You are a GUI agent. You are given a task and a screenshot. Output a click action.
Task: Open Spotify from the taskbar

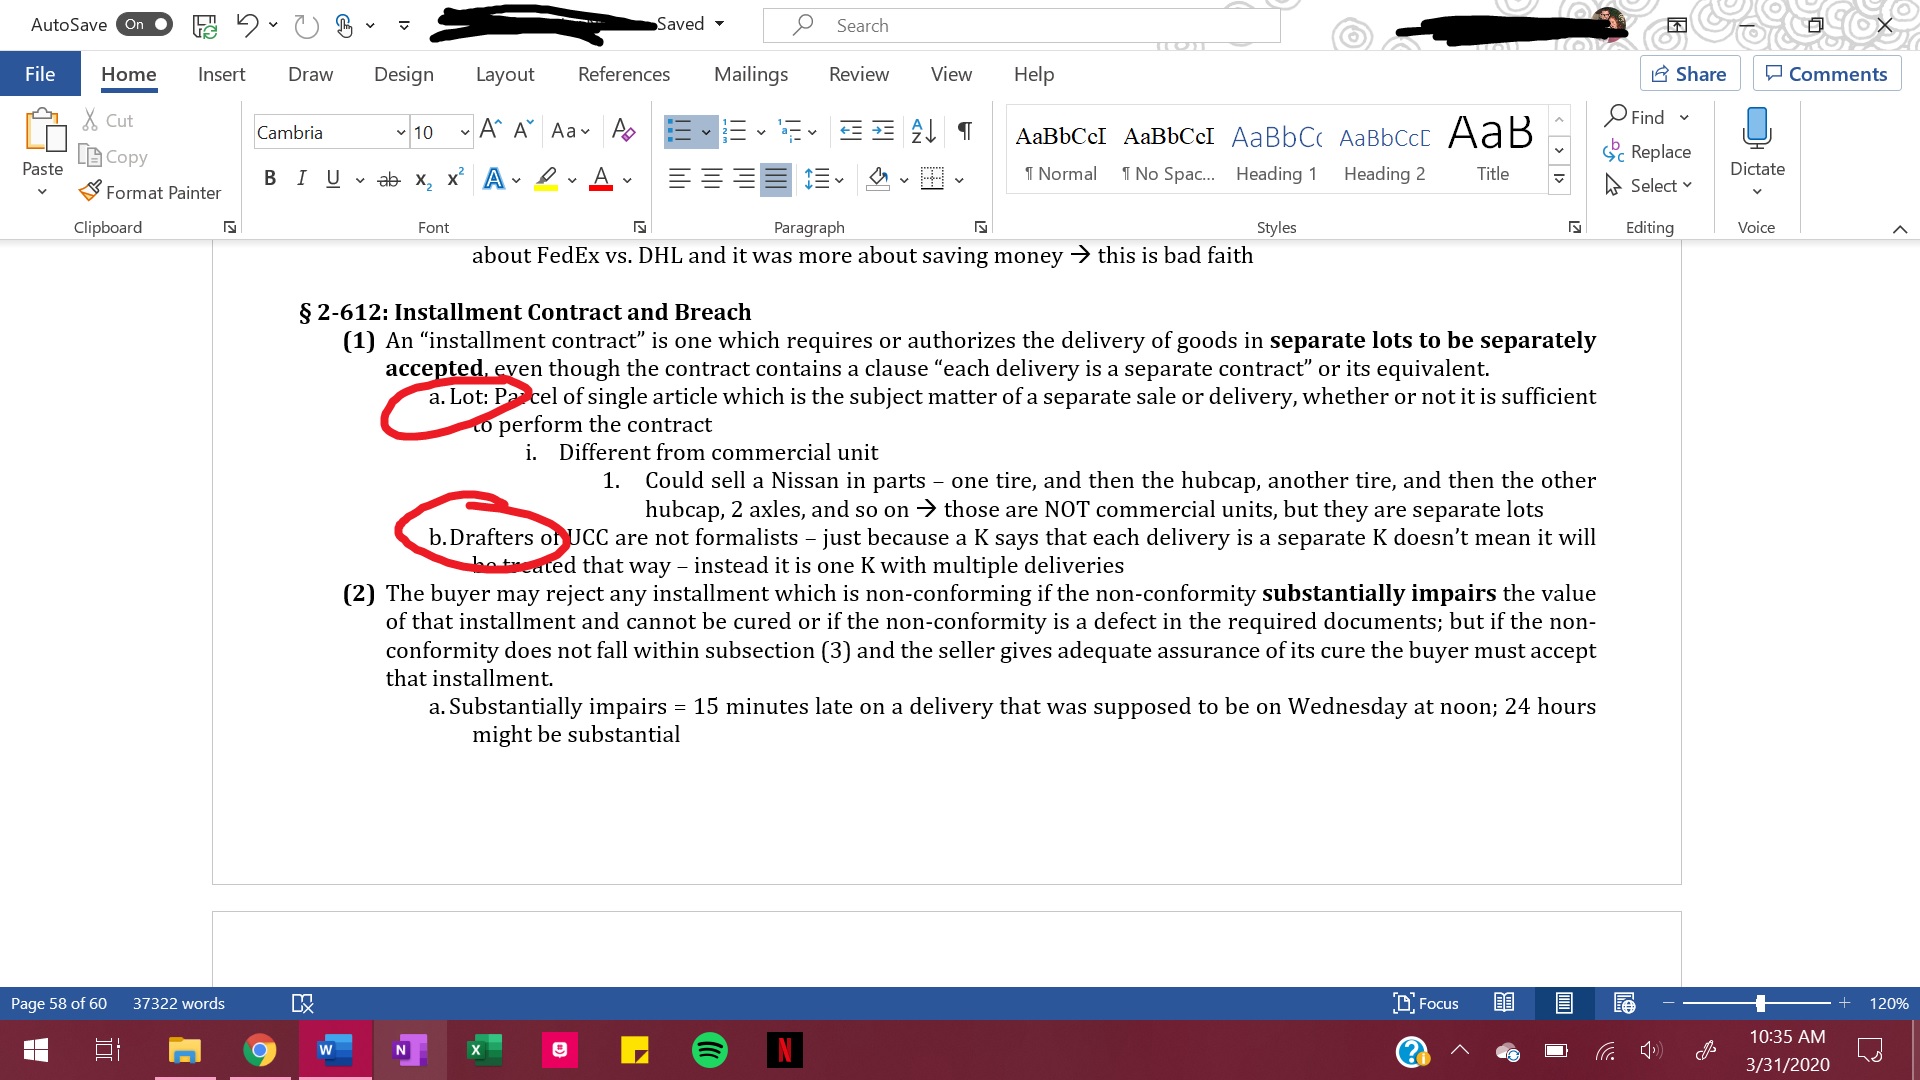click(x=710, y=1050)
